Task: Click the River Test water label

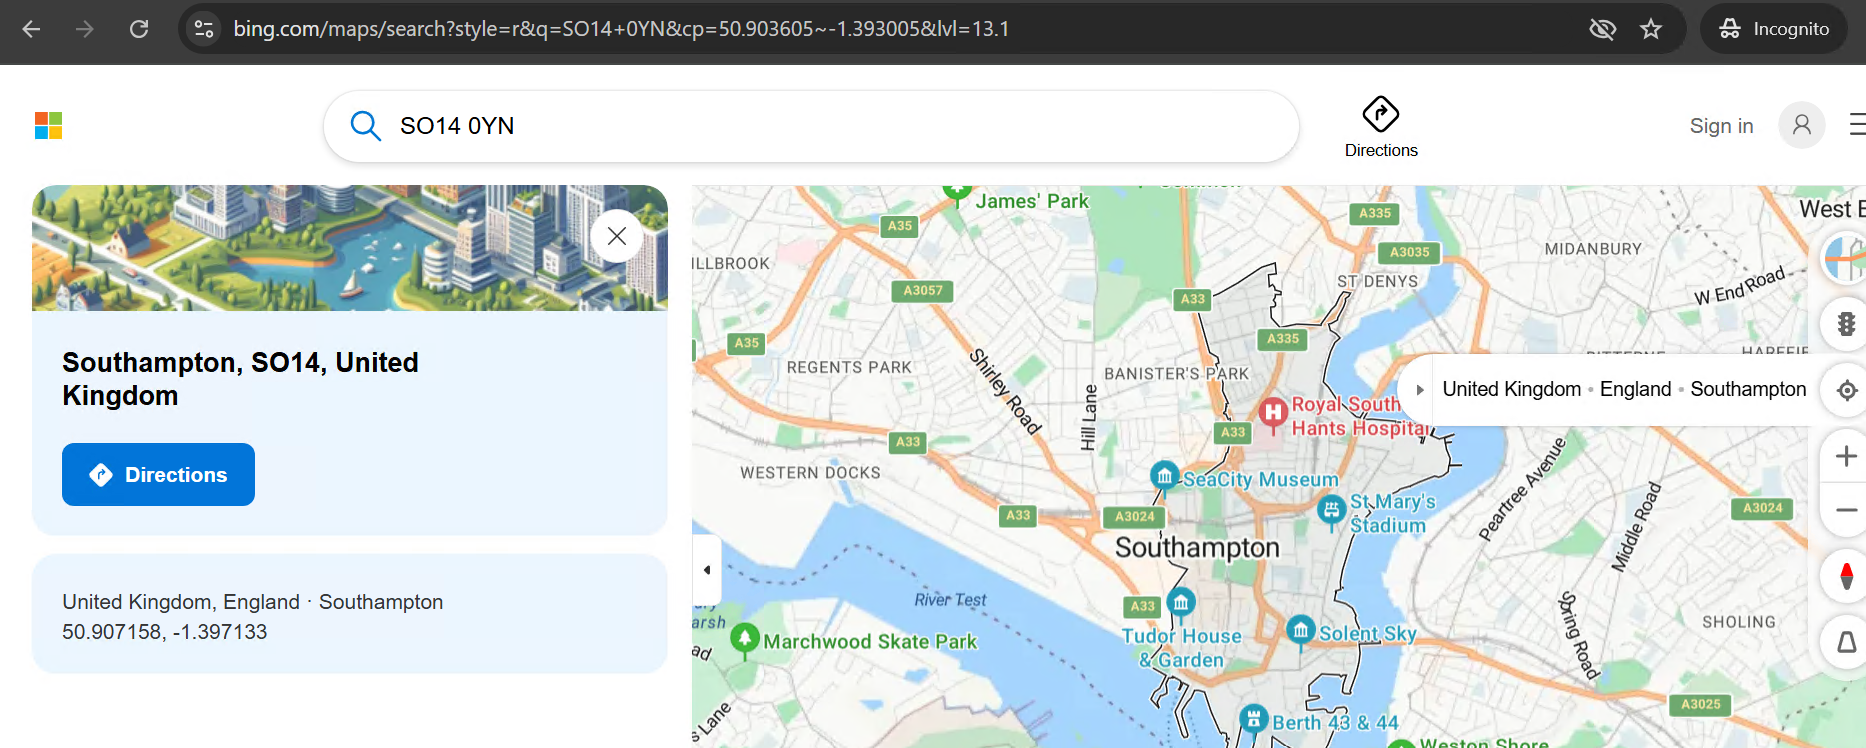Action: 950,600
